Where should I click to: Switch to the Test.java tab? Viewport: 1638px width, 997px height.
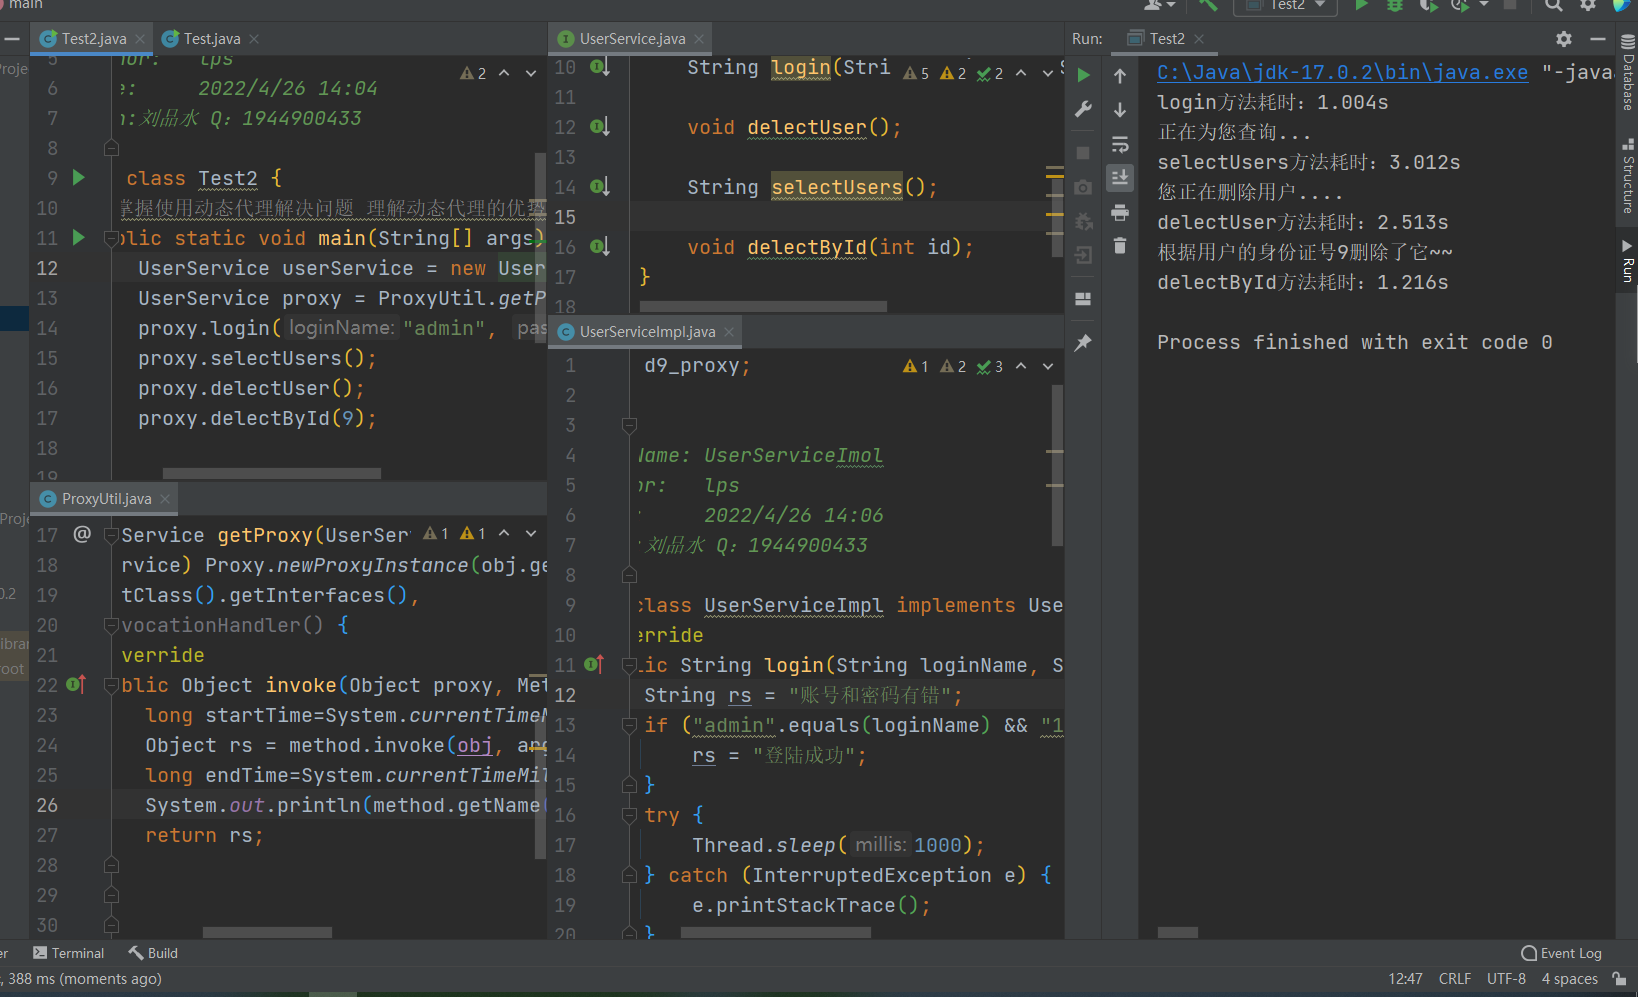(x=211, y=39)
